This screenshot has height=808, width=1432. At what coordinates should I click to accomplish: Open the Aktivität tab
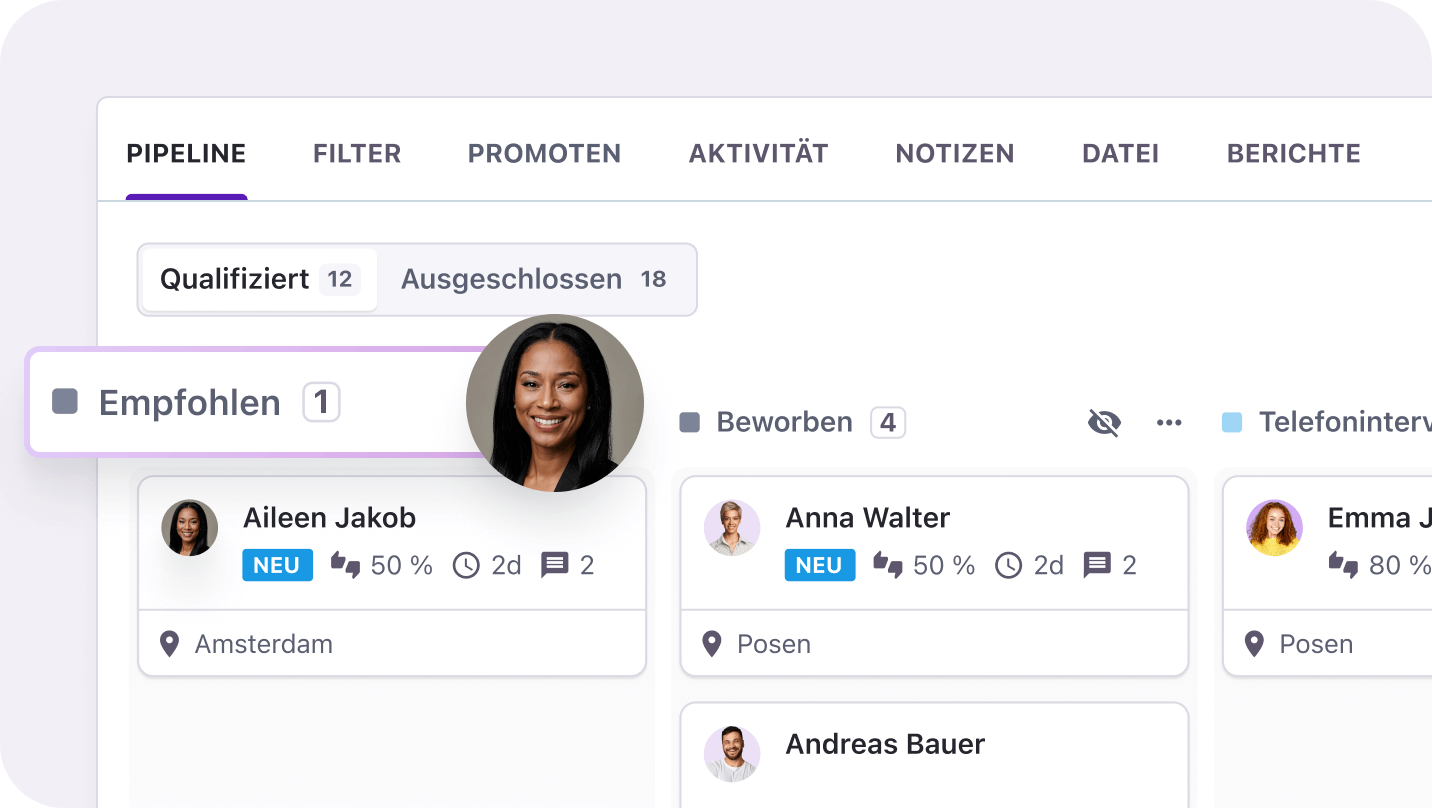(758, 154)
